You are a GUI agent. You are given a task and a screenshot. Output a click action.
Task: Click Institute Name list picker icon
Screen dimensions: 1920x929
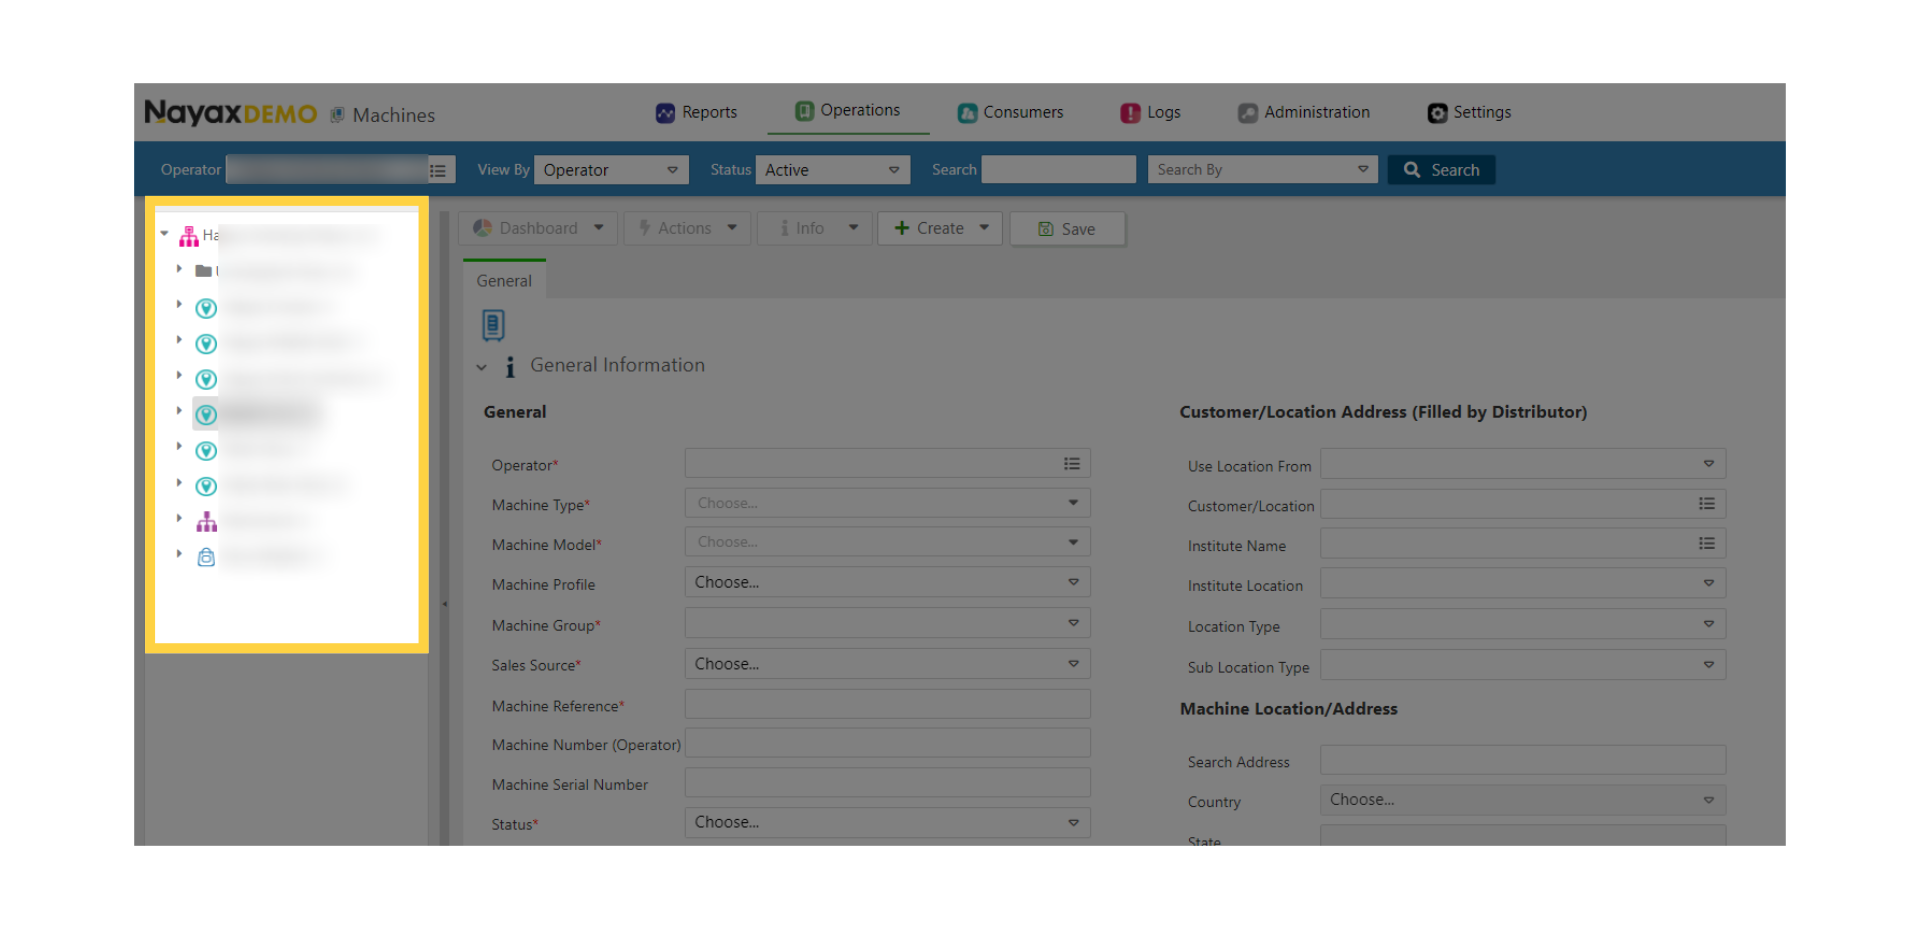(1707, 544)
